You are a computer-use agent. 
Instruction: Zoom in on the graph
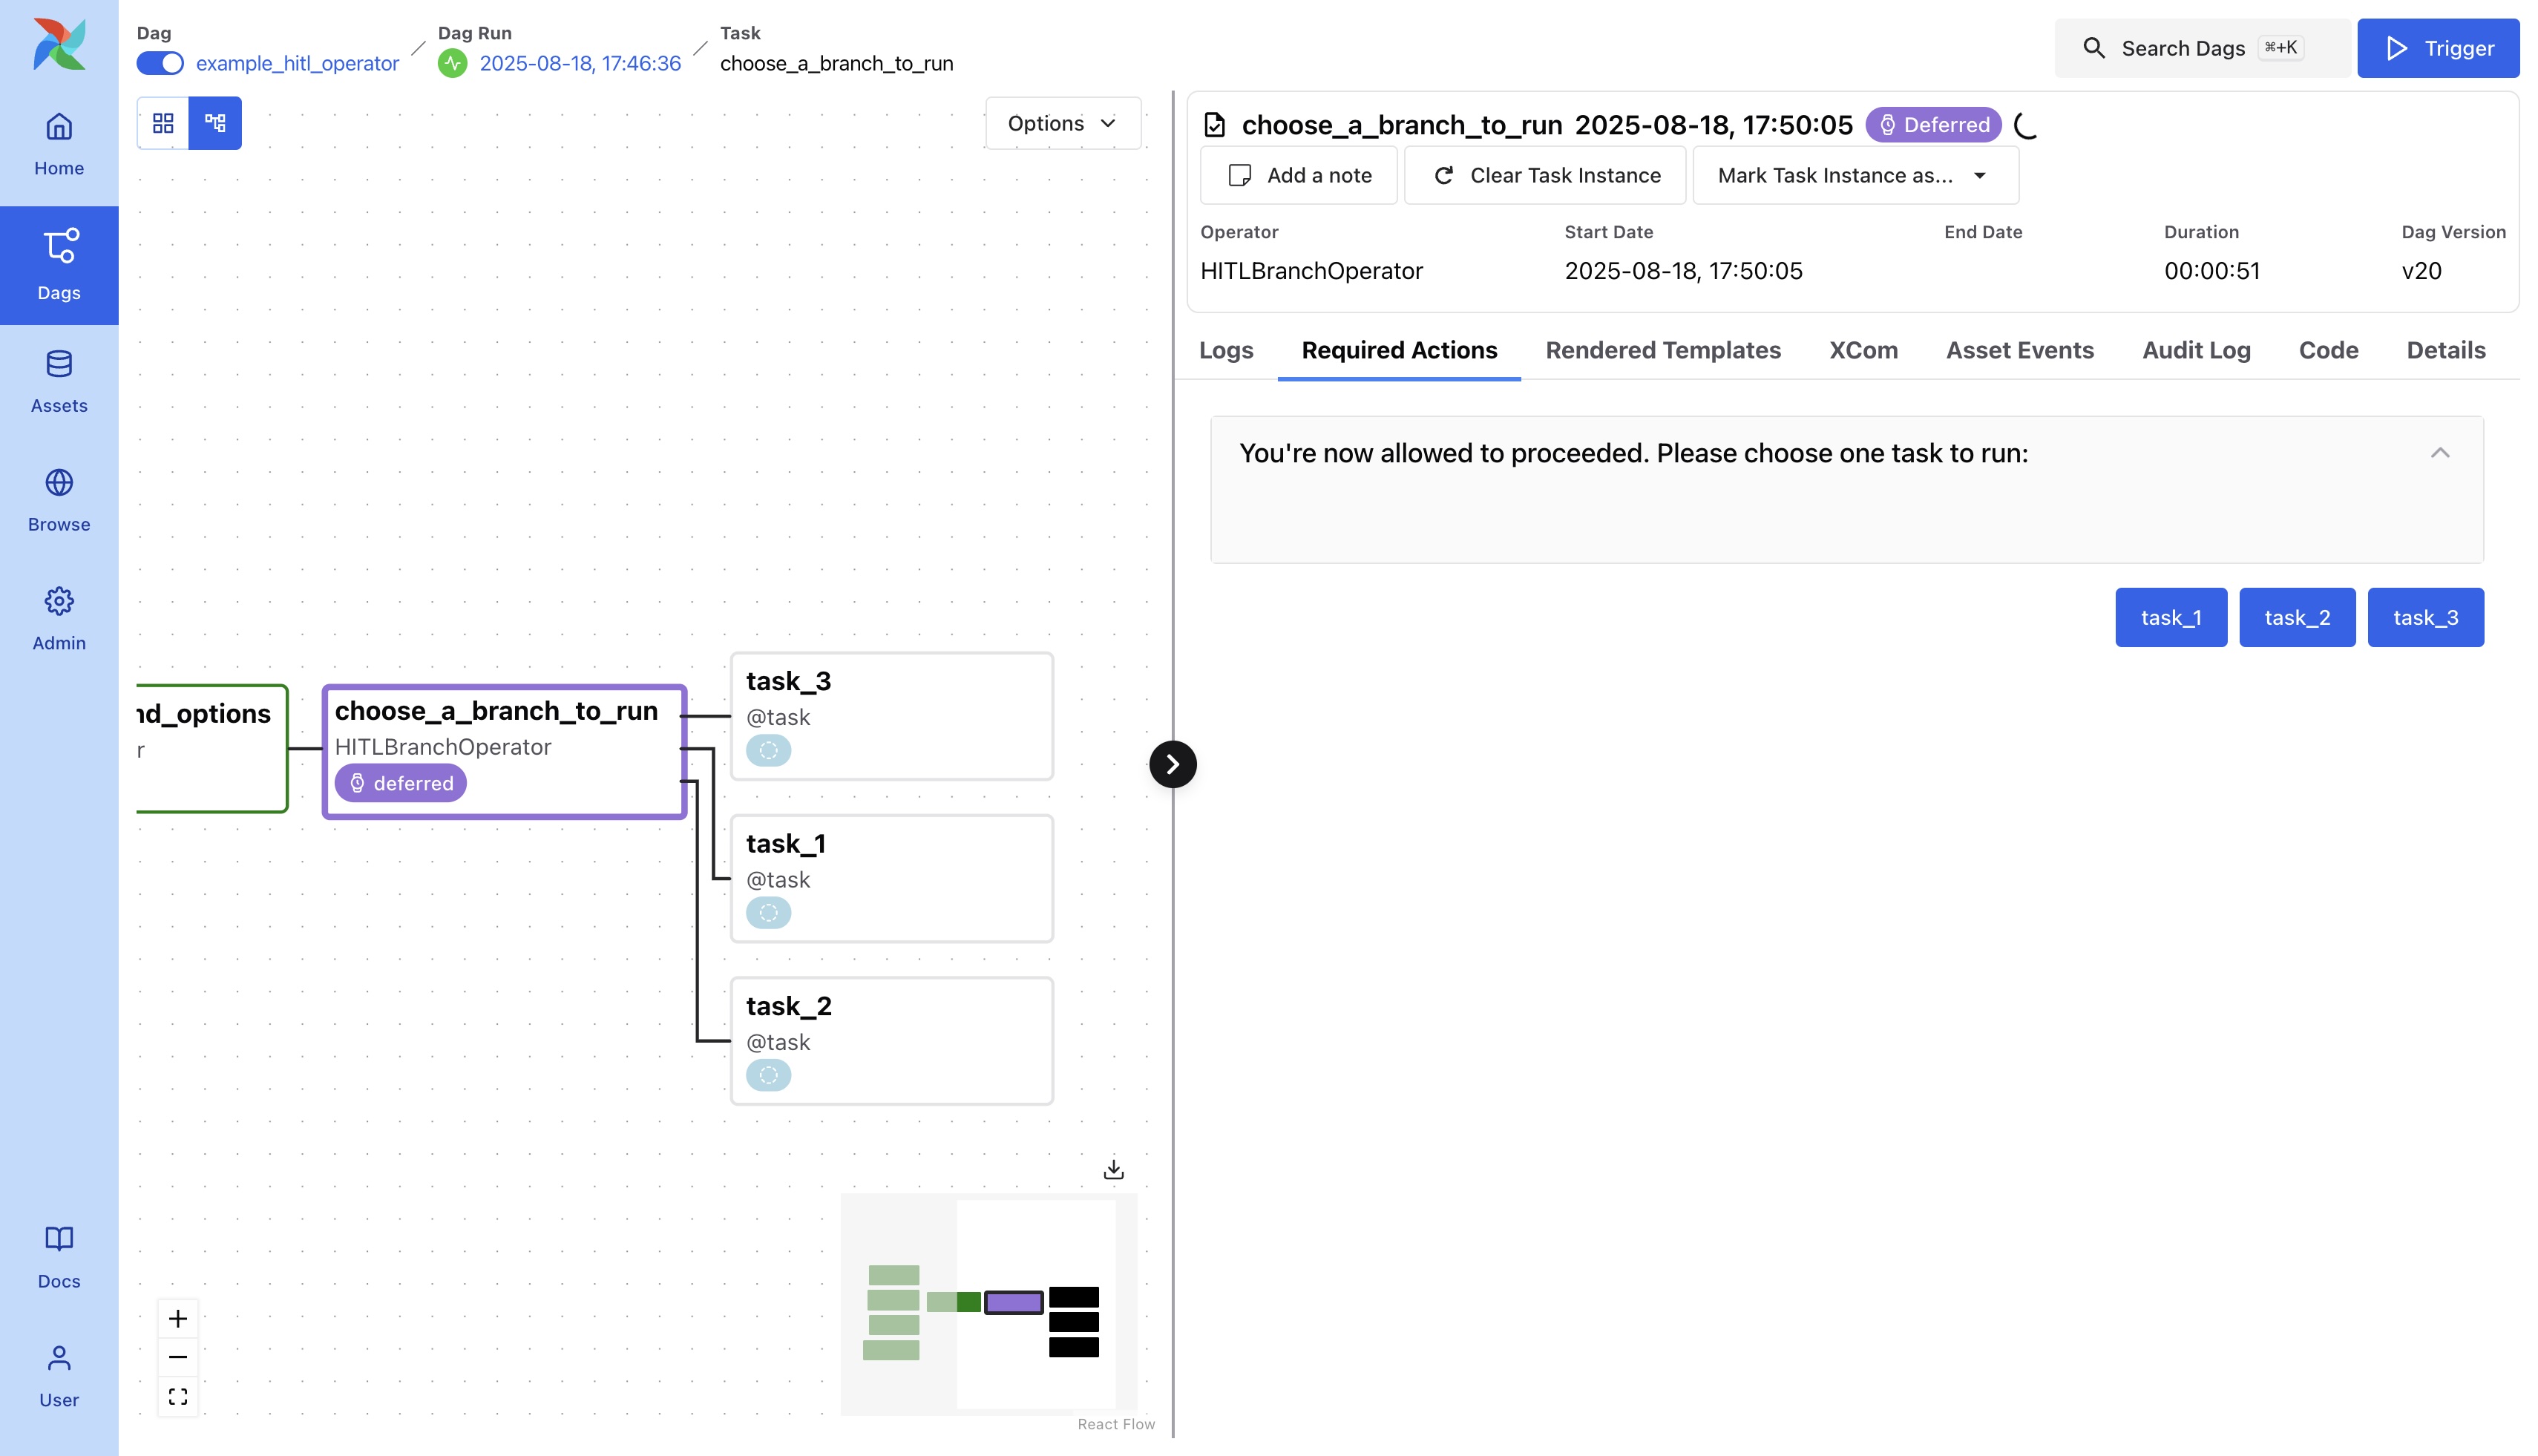(x=178, y=1319)
